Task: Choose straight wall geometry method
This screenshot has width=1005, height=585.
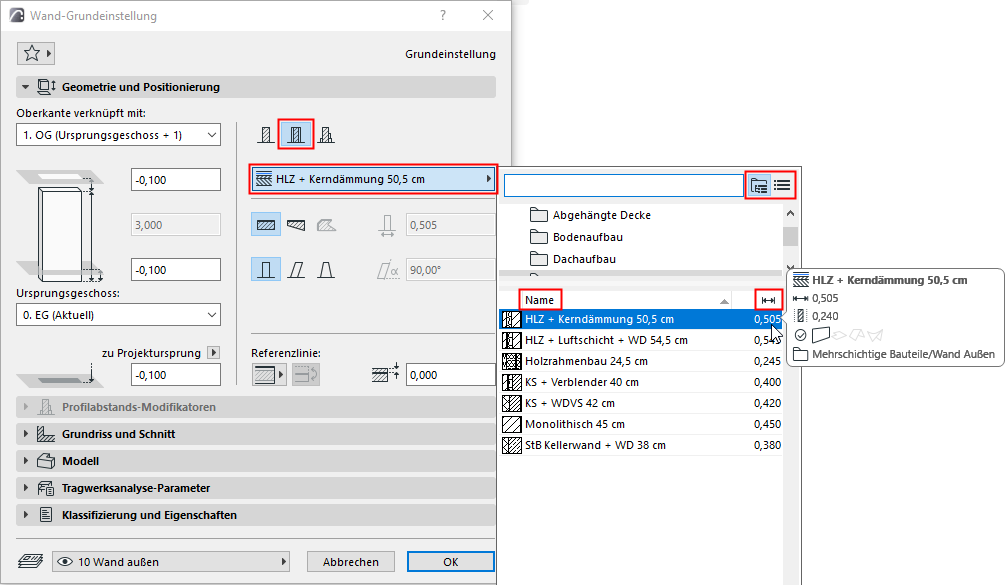Action: click(266, 225)
